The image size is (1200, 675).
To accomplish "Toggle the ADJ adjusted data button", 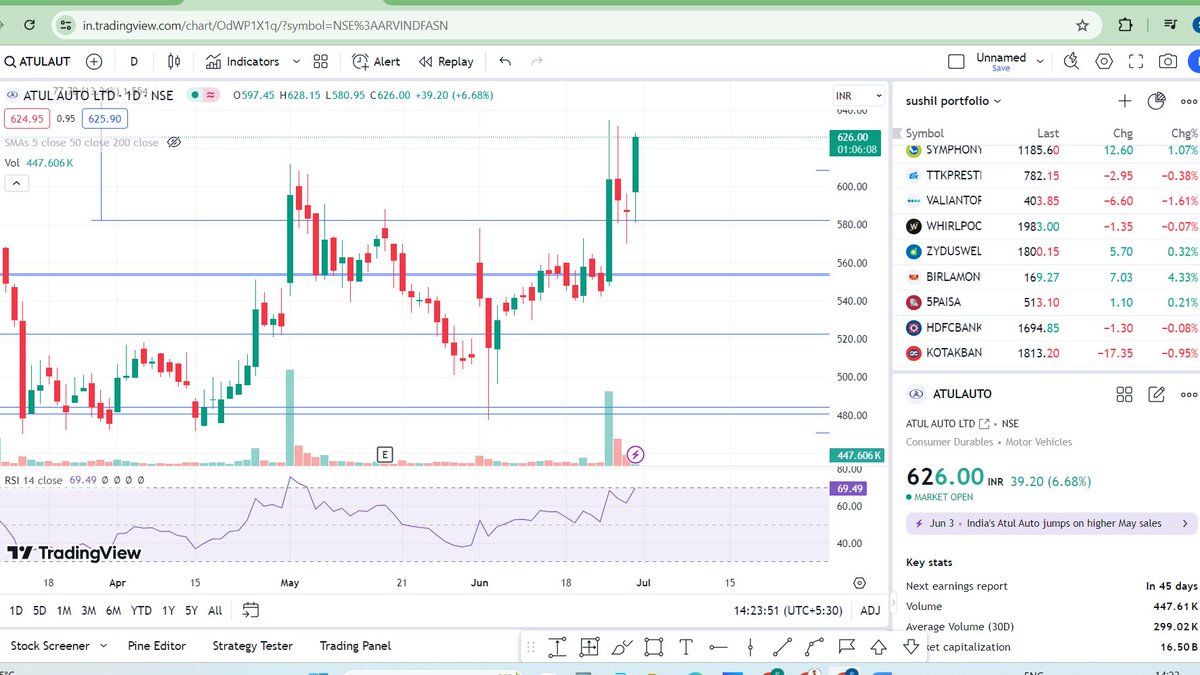I will point(870,610).
